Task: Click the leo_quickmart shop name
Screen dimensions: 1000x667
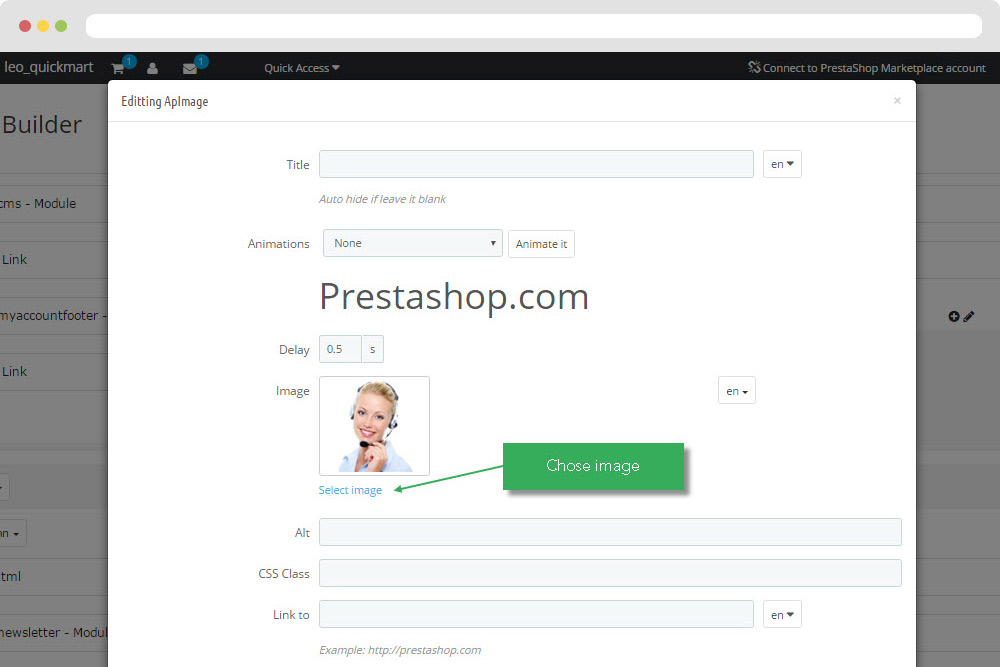Action: click(x=48, y=67)
